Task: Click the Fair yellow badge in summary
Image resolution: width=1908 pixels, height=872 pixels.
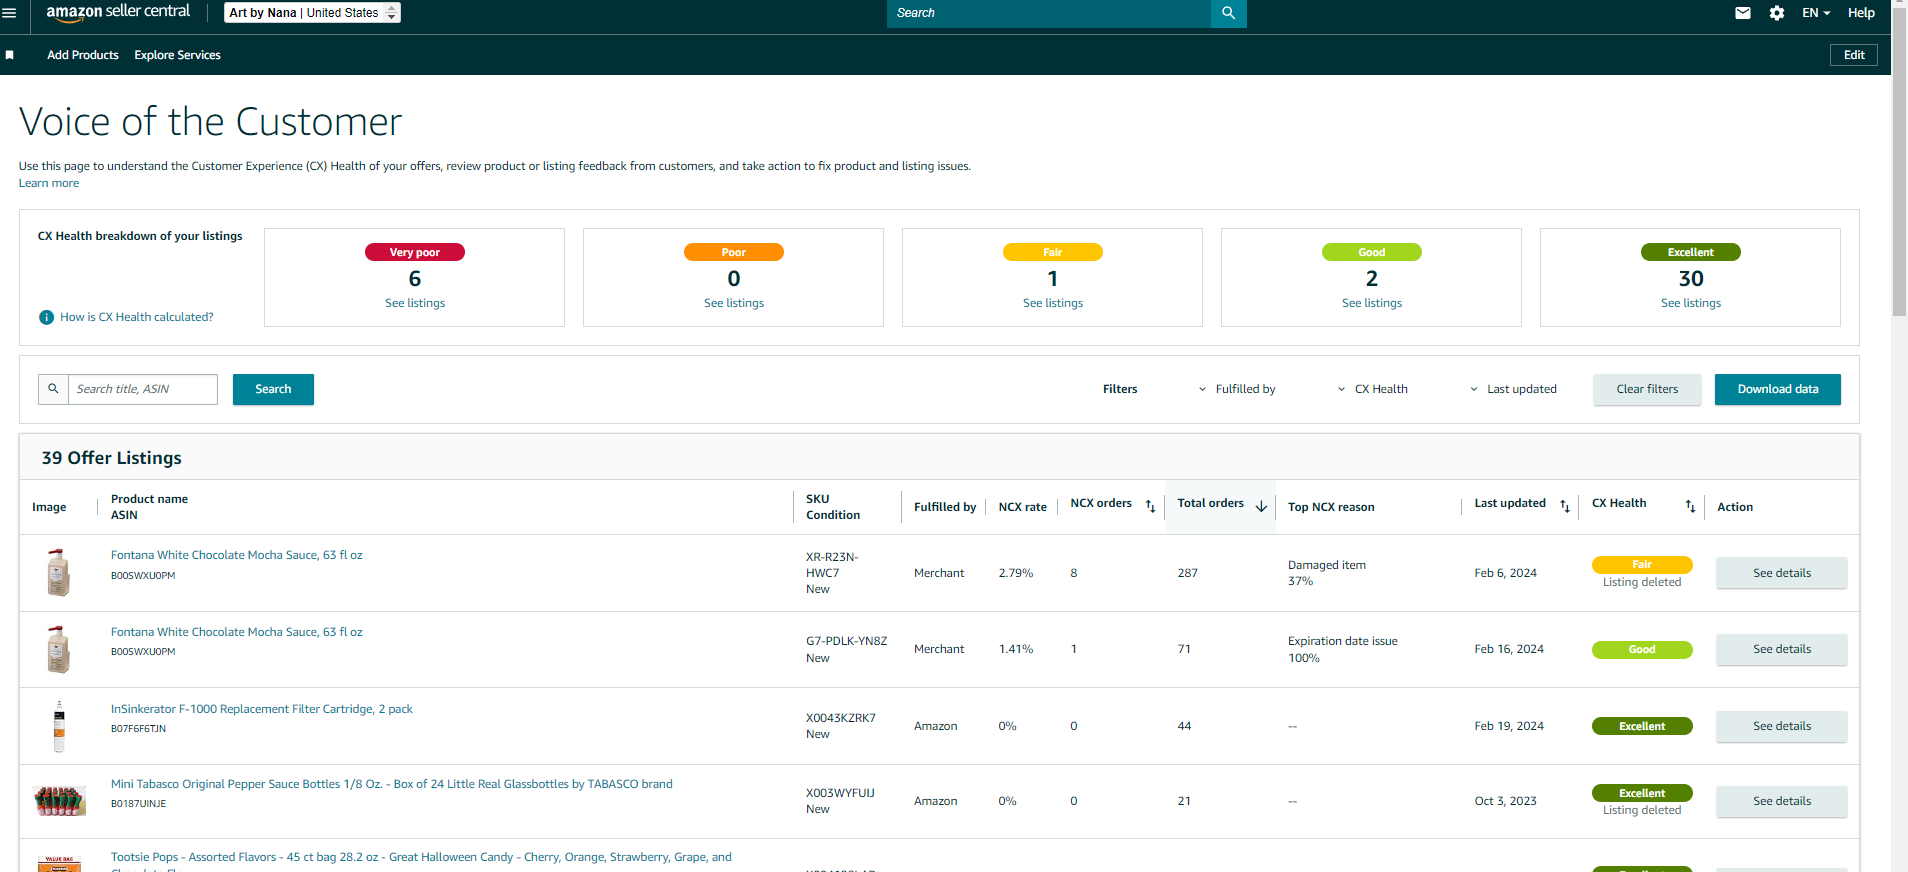Action: point(1053,252)
